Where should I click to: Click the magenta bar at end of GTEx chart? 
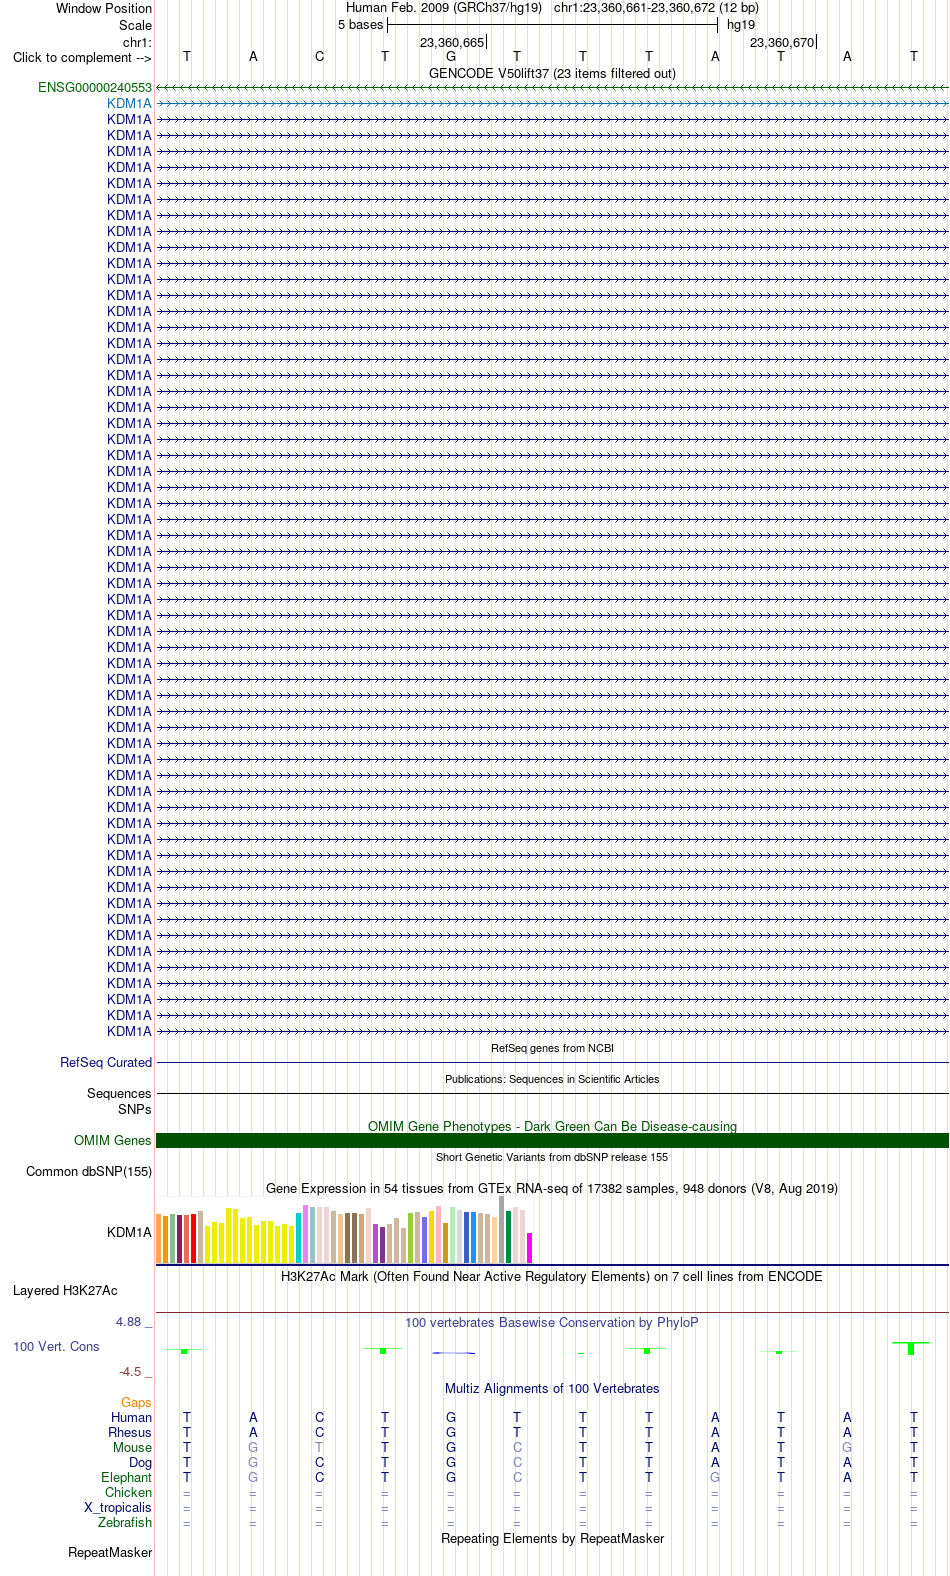point(530,1248)
